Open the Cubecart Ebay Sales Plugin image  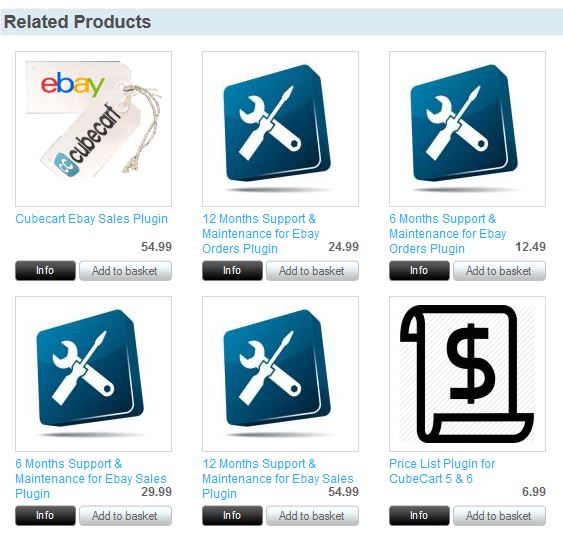pyautogui.click(x=93, y=129)
